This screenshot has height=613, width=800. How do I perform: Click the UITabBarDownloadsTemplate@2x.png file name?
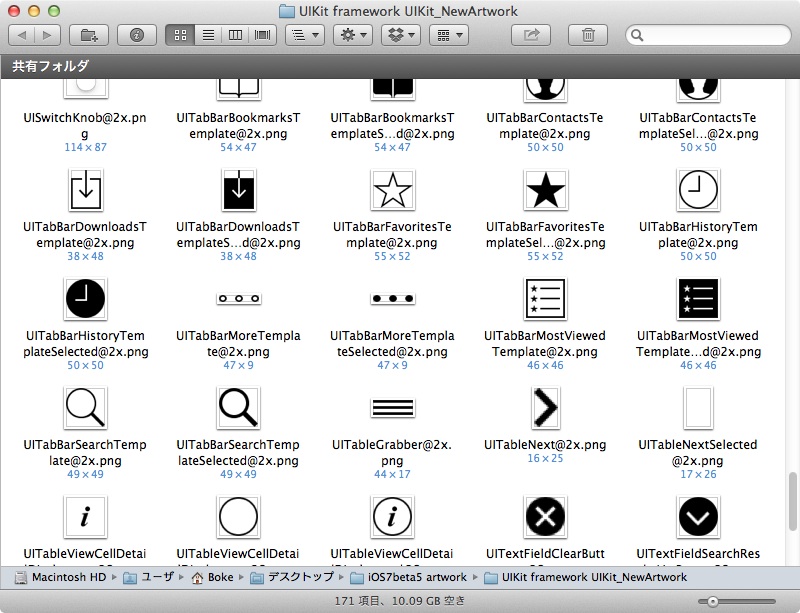[85, 234]
